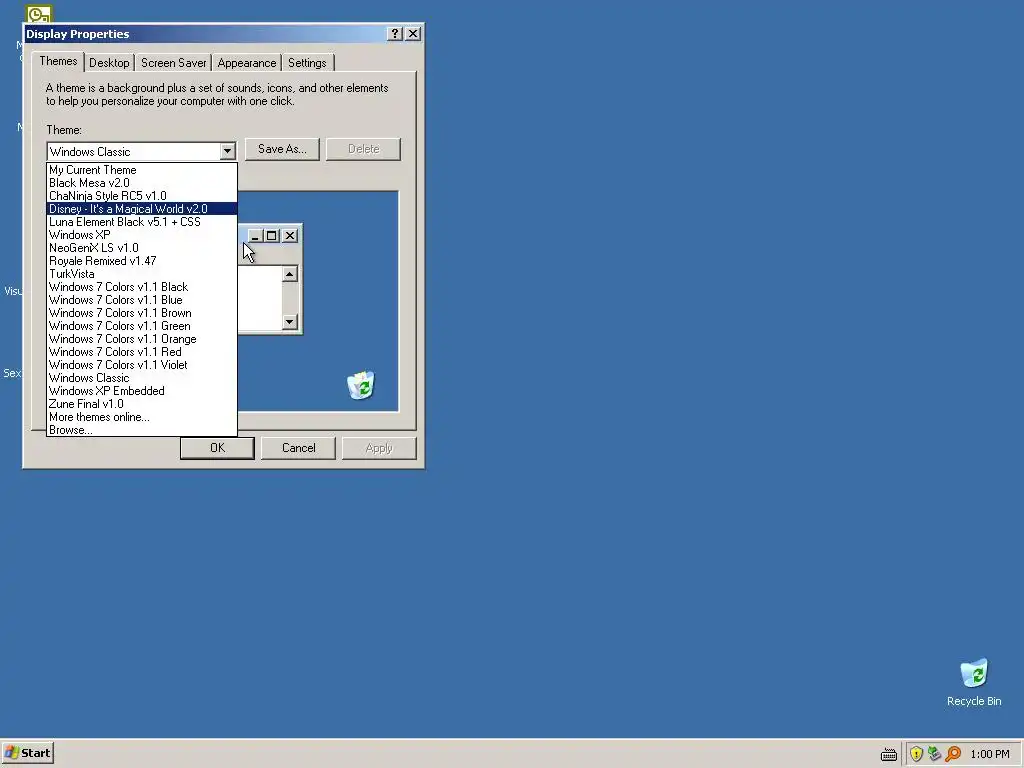Click the Apply button

point(379,448)
